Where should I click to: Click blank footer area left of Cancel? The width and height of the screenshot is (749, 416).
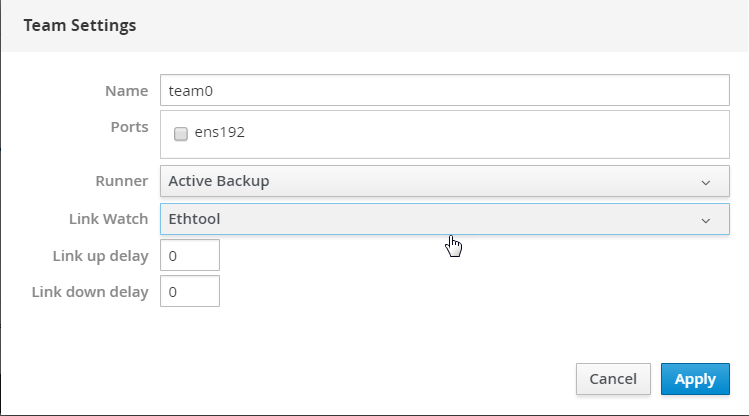coord(300,379)
